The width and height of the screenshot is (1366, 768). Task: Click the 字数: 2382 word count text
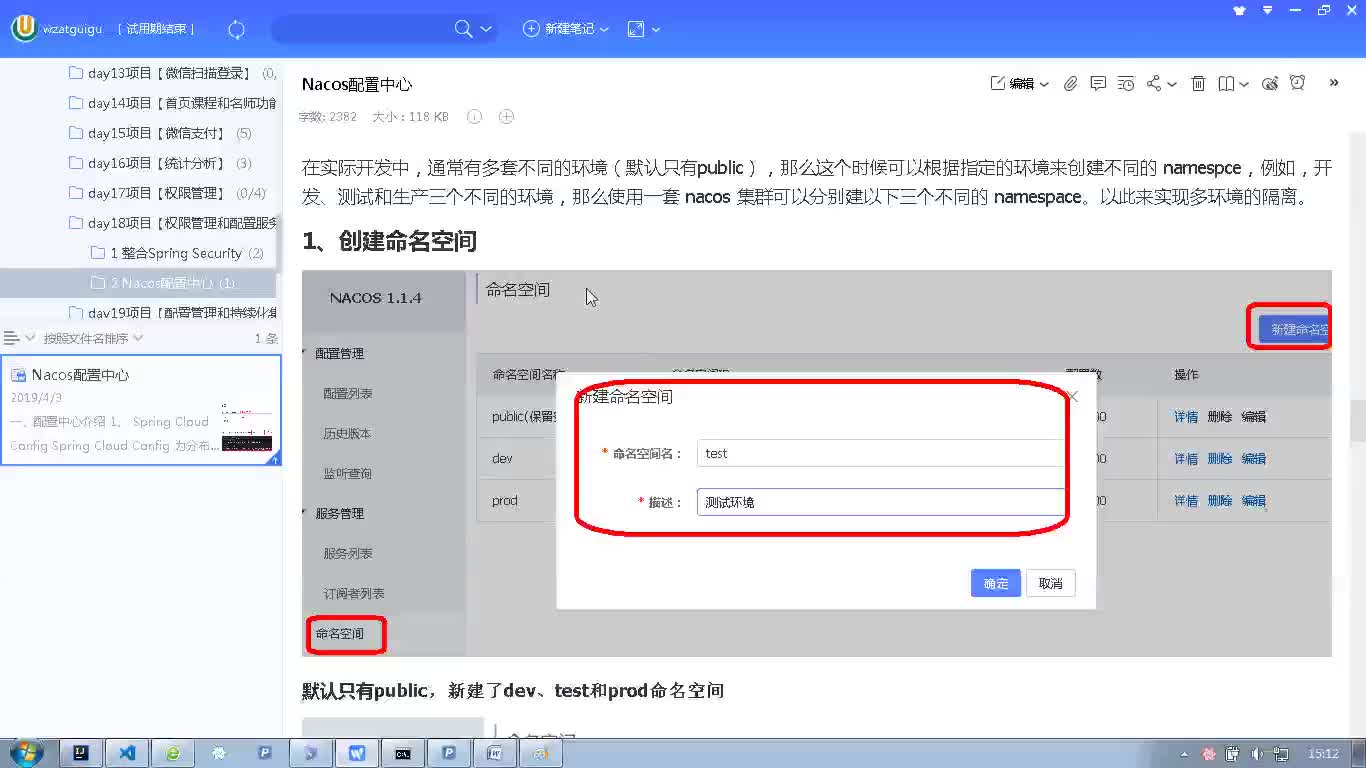pos(328,117)
